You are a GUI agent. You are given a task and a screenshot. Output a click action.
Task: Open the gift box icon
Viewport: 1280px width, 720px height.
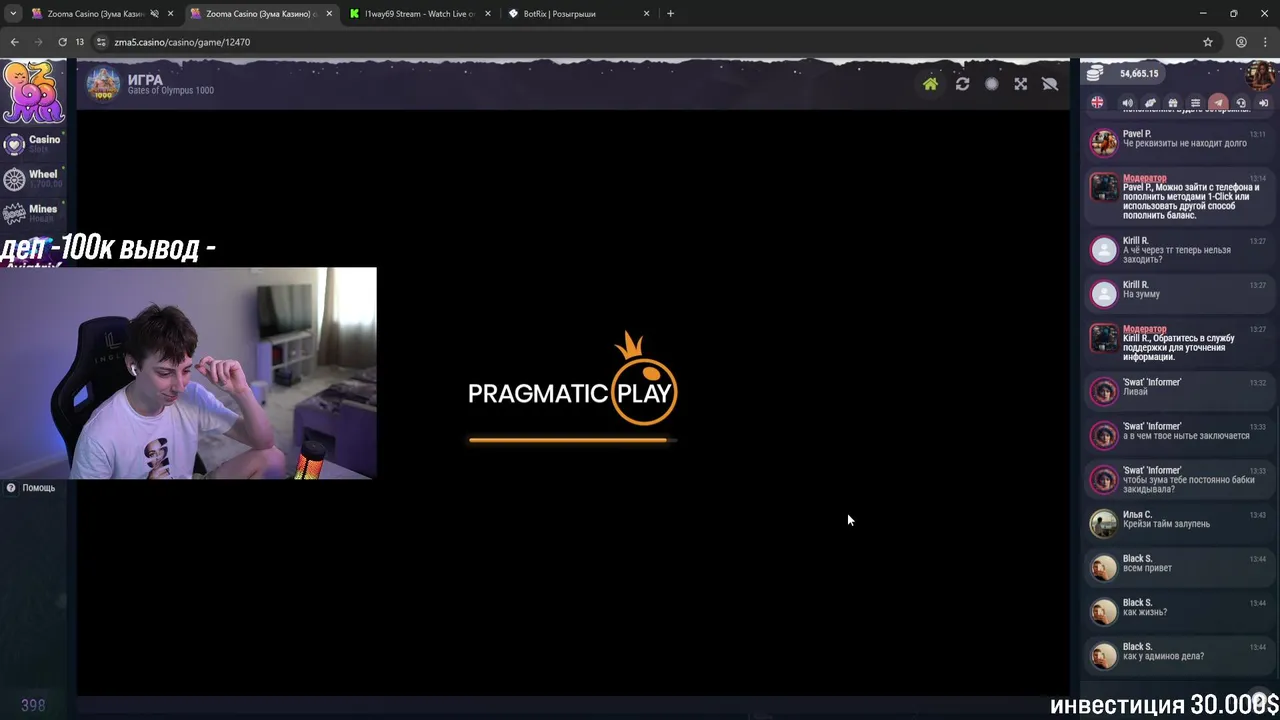pyautogui.click(x=1173, y=103)
